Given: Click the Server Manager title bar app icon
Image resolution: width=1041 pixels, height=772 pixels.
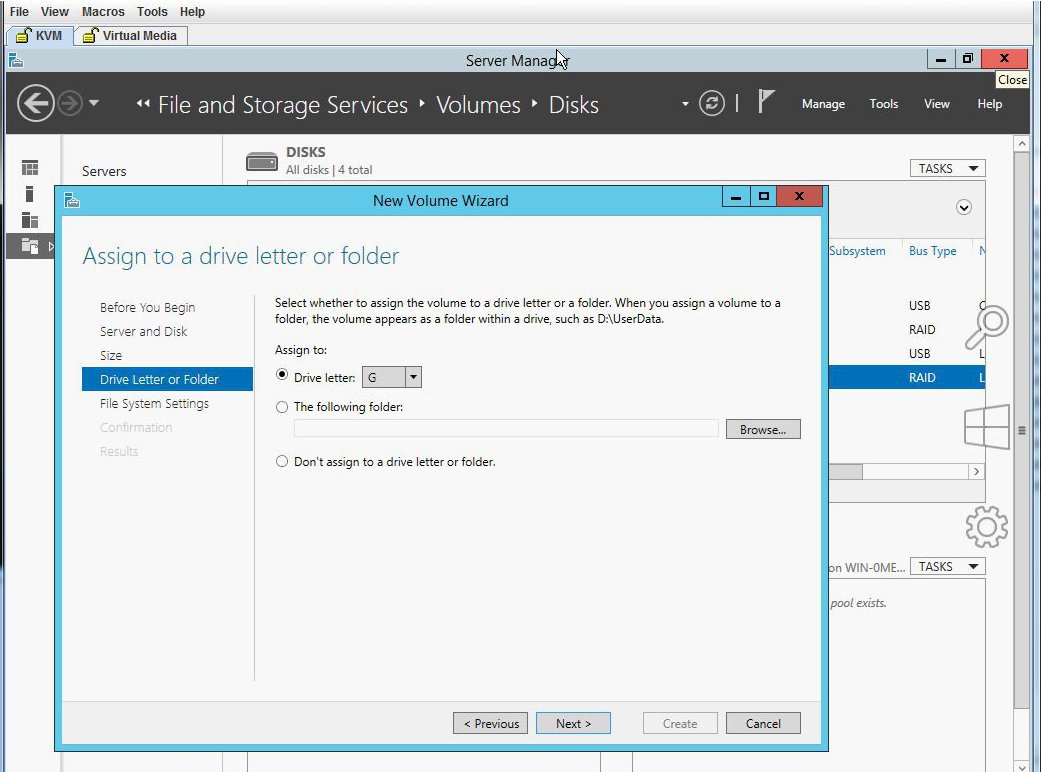Looking at the screenshot, I should [x=16, y=60].
